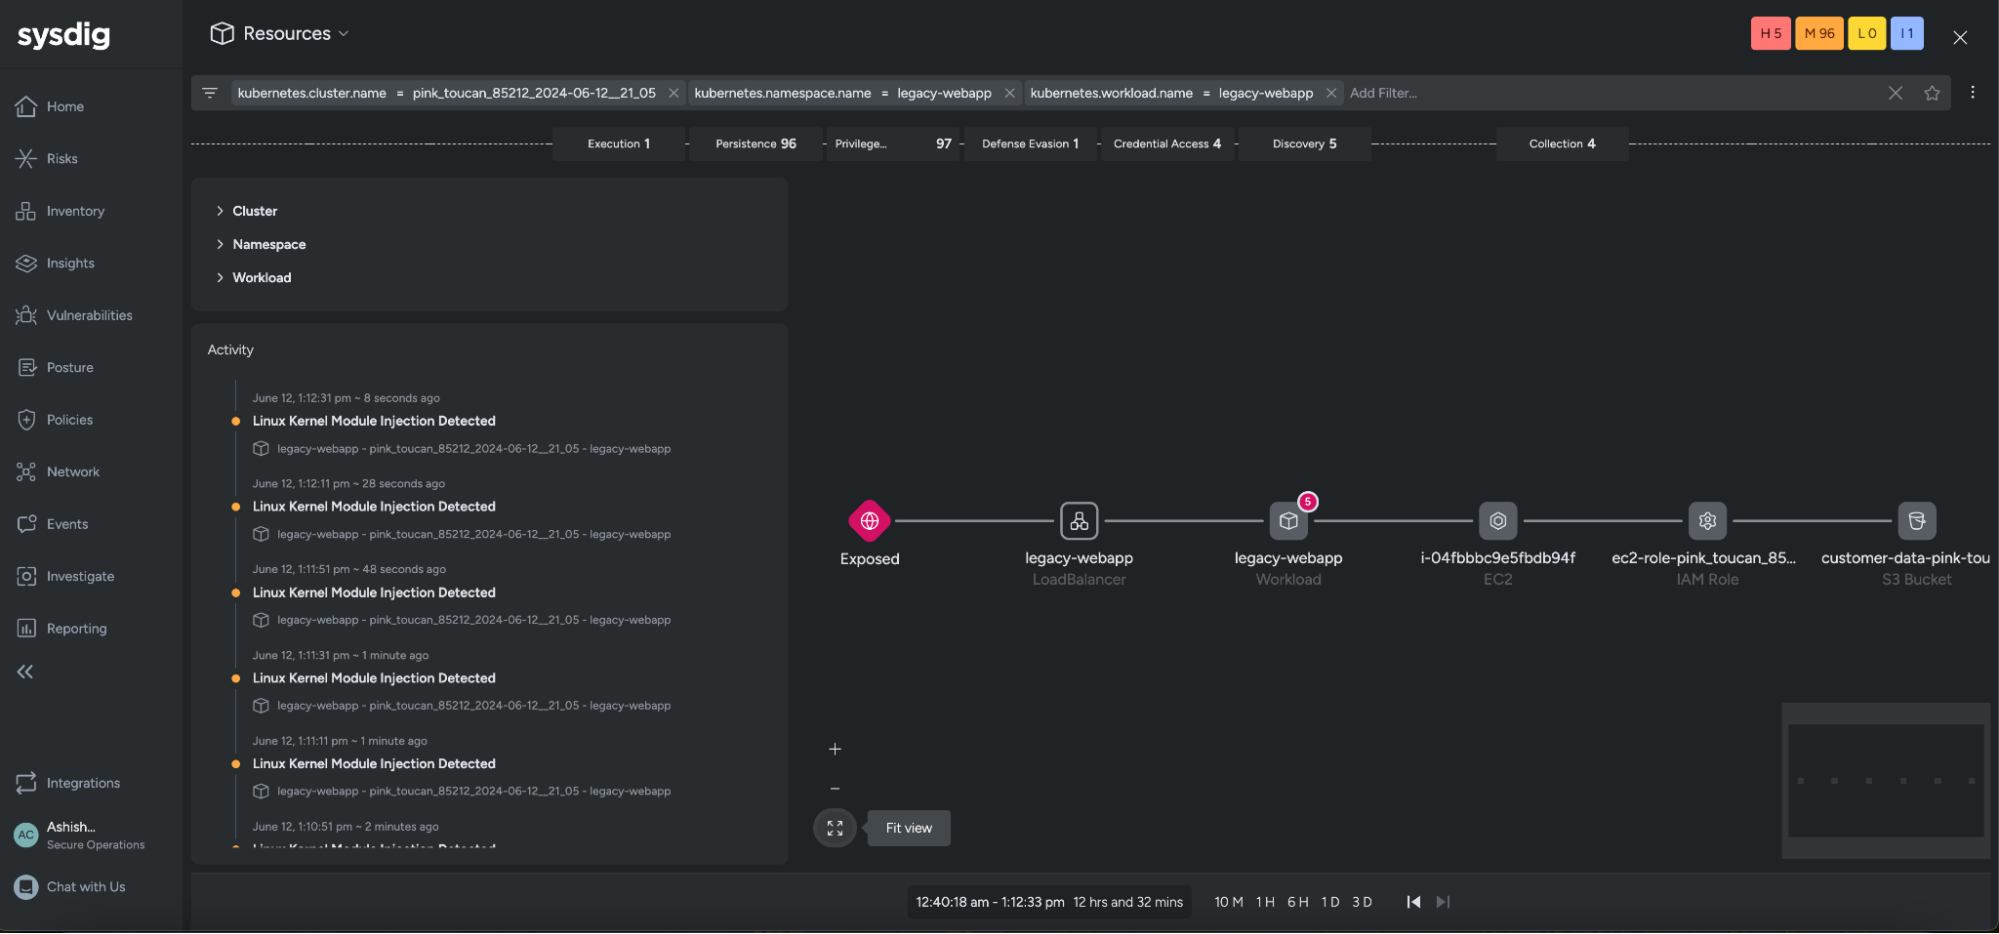
Task: Expand the Workload section
Action: point(254,278)
